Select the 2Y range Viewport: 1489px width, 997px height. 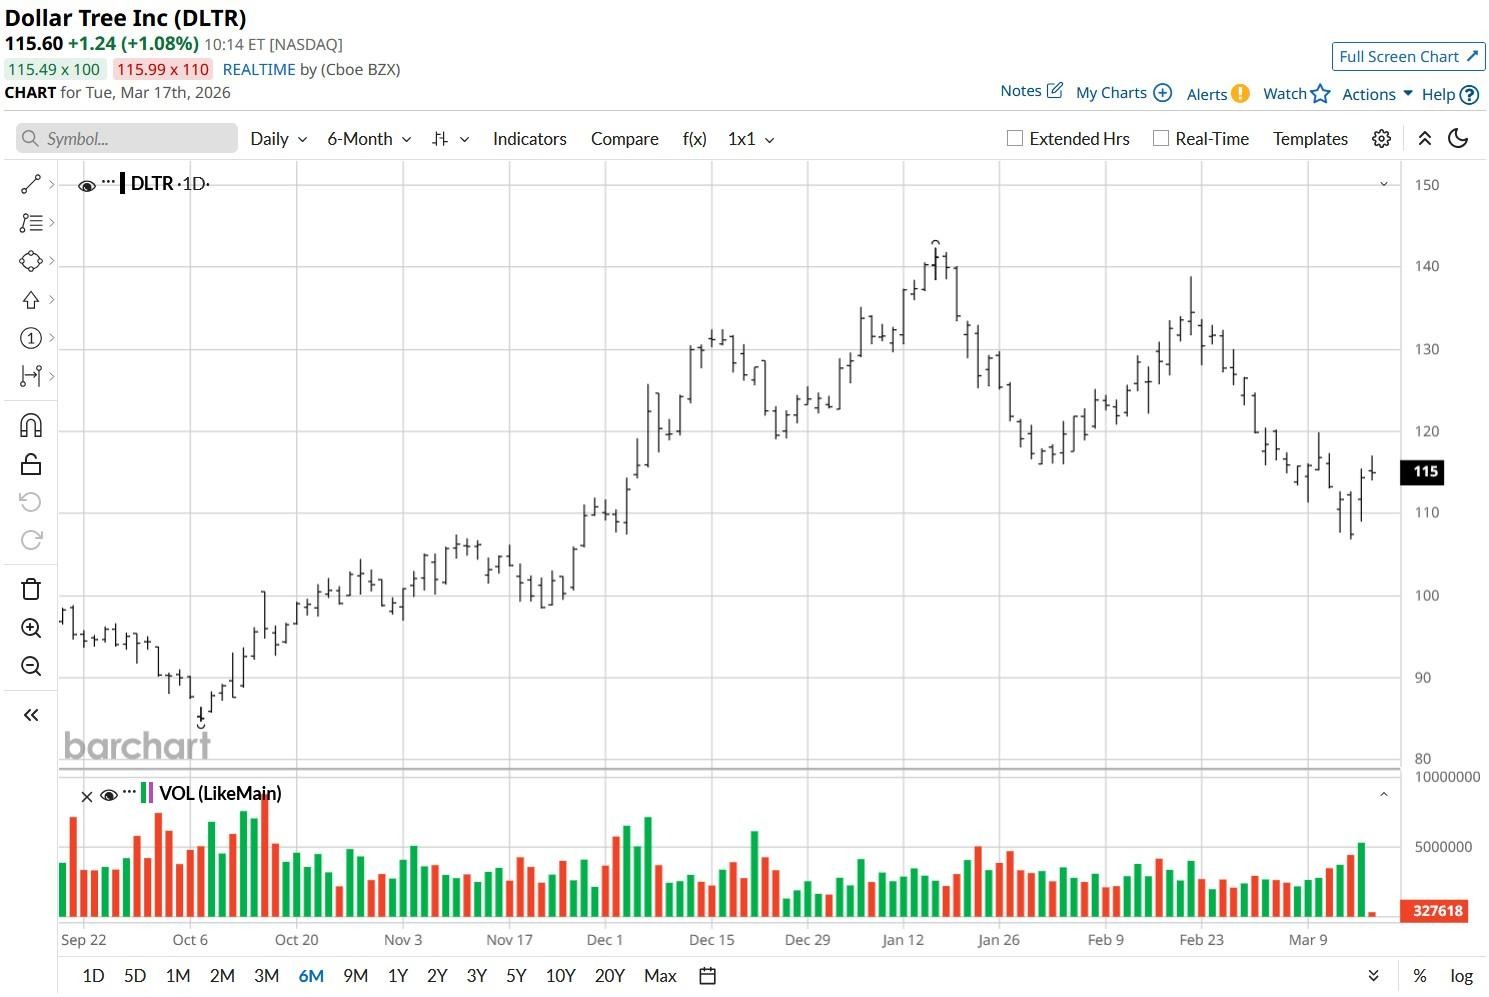tap(437, 976)
